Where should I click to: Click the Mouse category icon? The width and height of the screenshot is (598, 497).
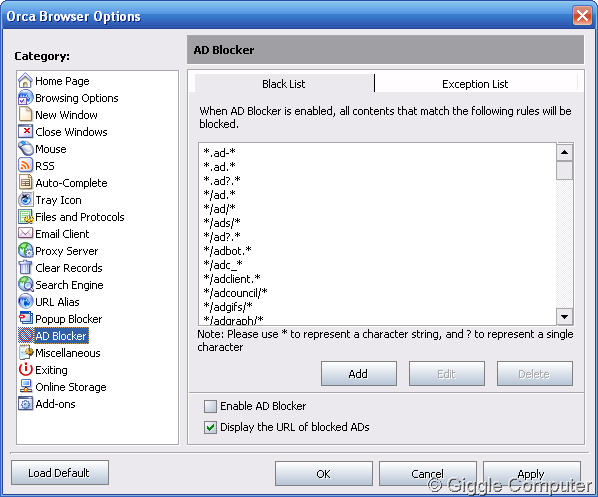25,148
